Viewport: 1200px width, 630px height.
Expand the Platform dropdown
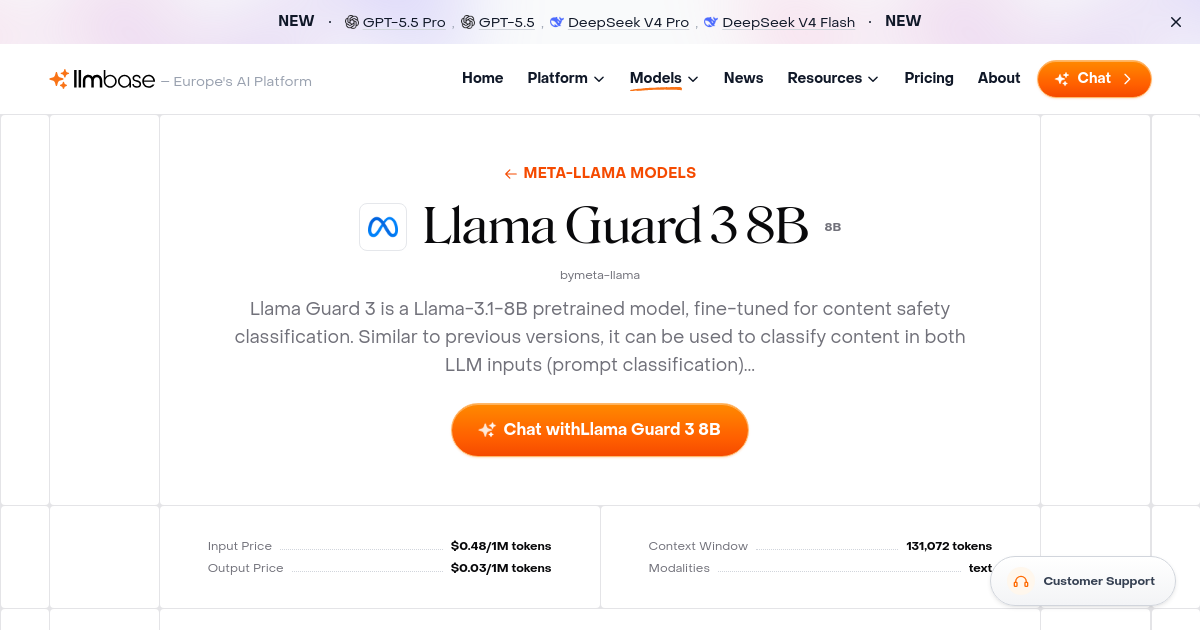[565, 78]
